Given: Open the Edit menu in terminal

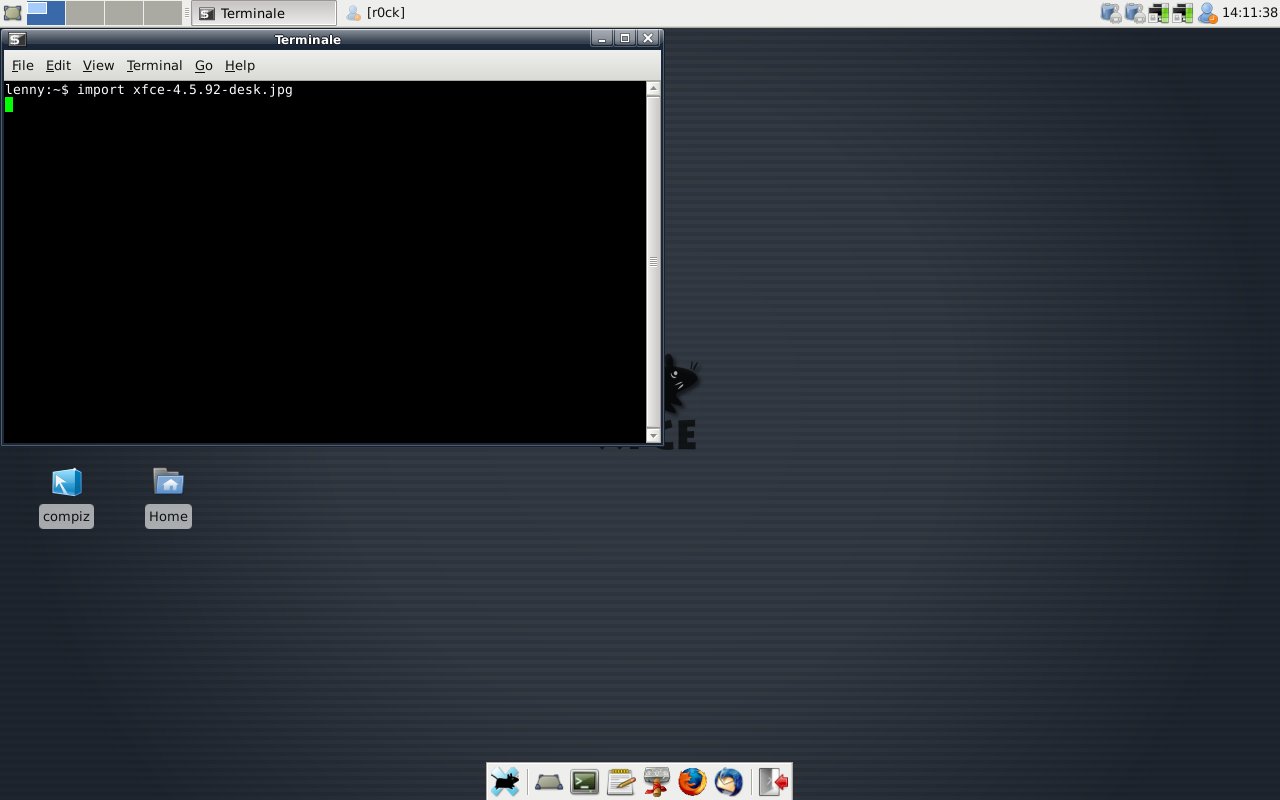Looking at the screenshot, I should [x=58, y=65].
